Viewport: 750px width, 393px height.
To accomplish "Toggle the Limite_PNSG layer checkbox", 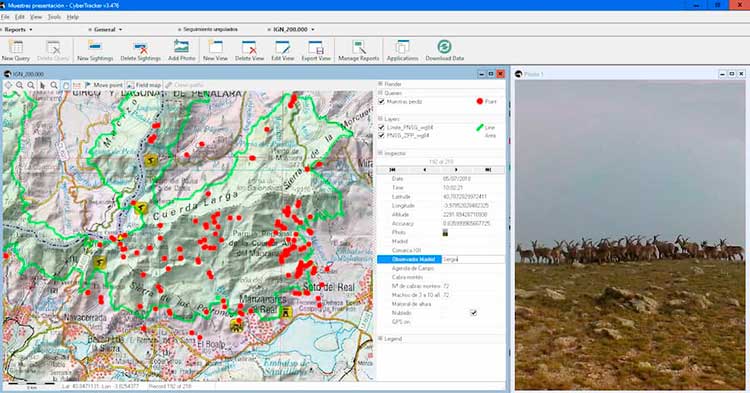I will [x=381, y=128].
